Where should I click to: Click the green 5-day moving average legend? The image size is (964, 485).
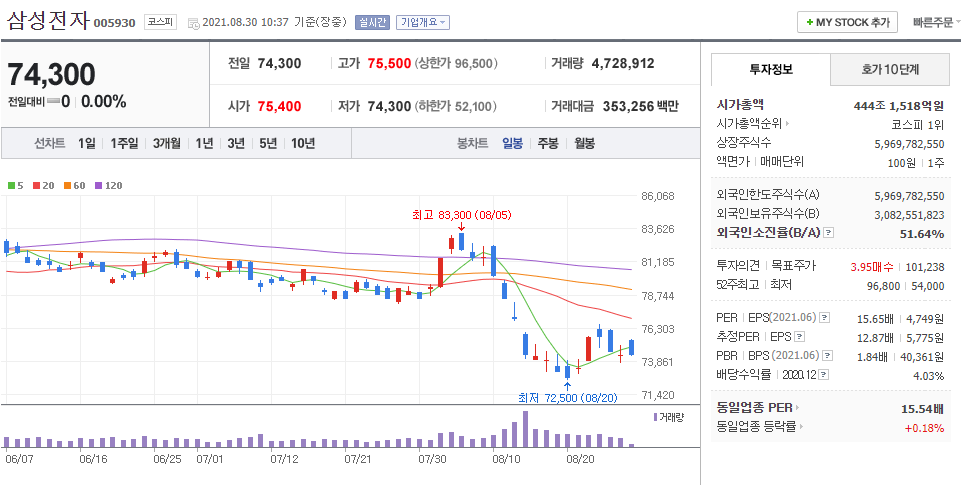pos(15,186)
